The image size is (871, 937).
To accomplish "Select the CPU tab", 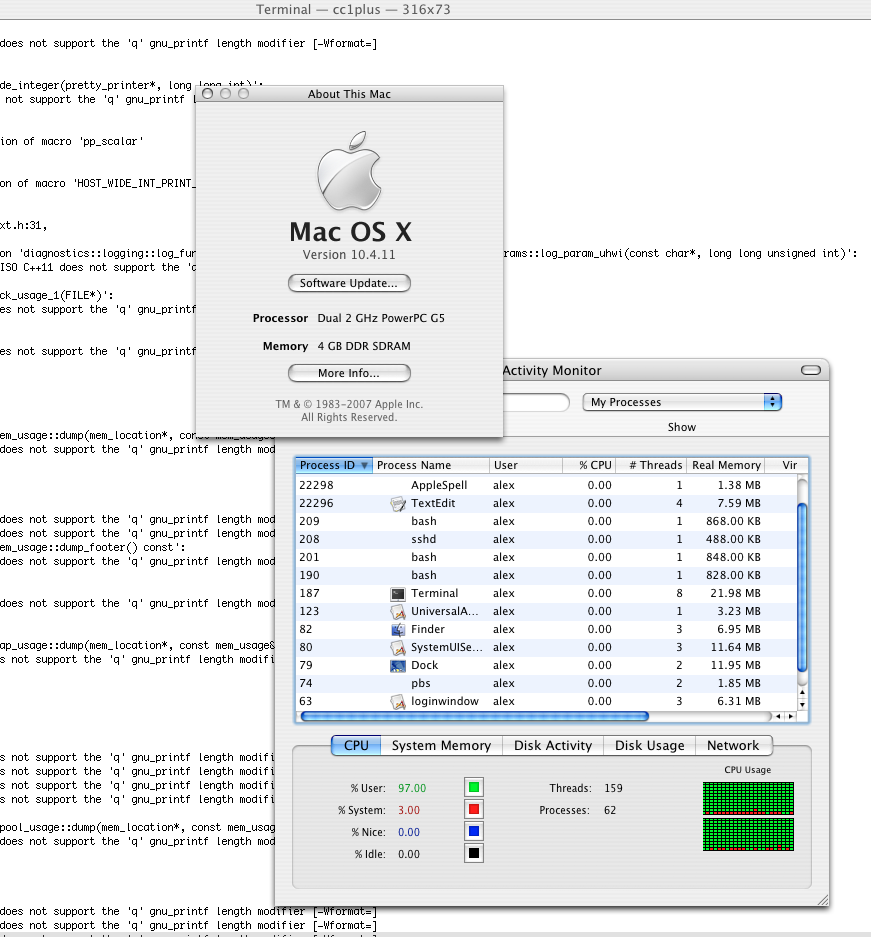I will click(356, 745).
